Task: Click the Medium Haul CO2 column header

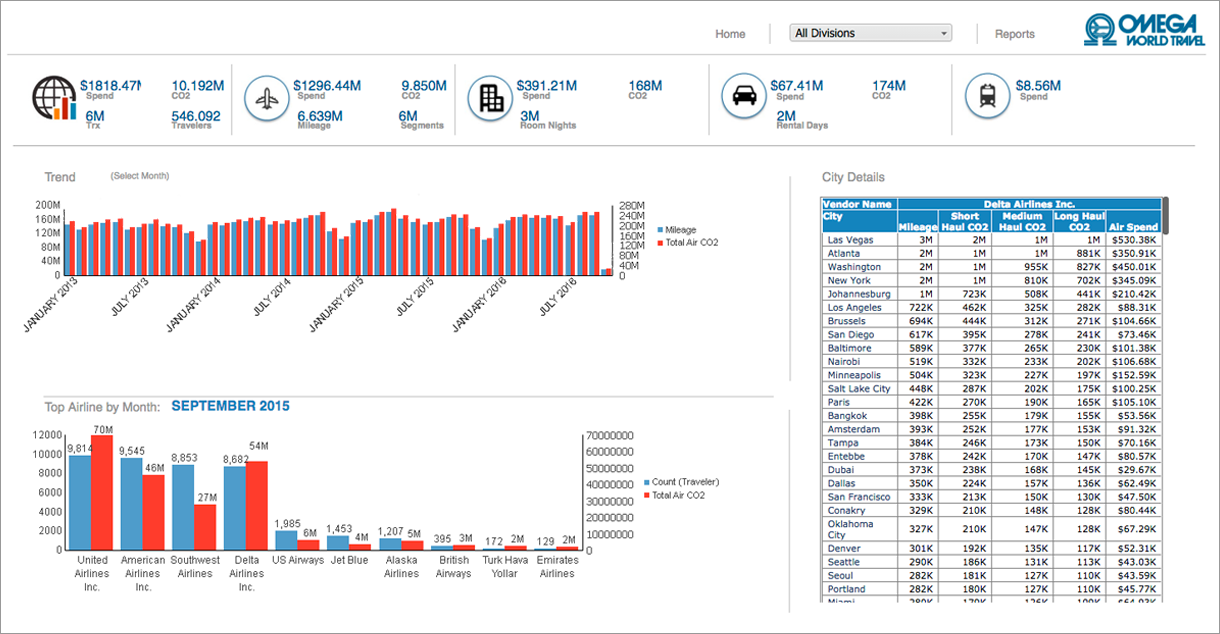Action: pyautogui.click(x=1022, y=222)
